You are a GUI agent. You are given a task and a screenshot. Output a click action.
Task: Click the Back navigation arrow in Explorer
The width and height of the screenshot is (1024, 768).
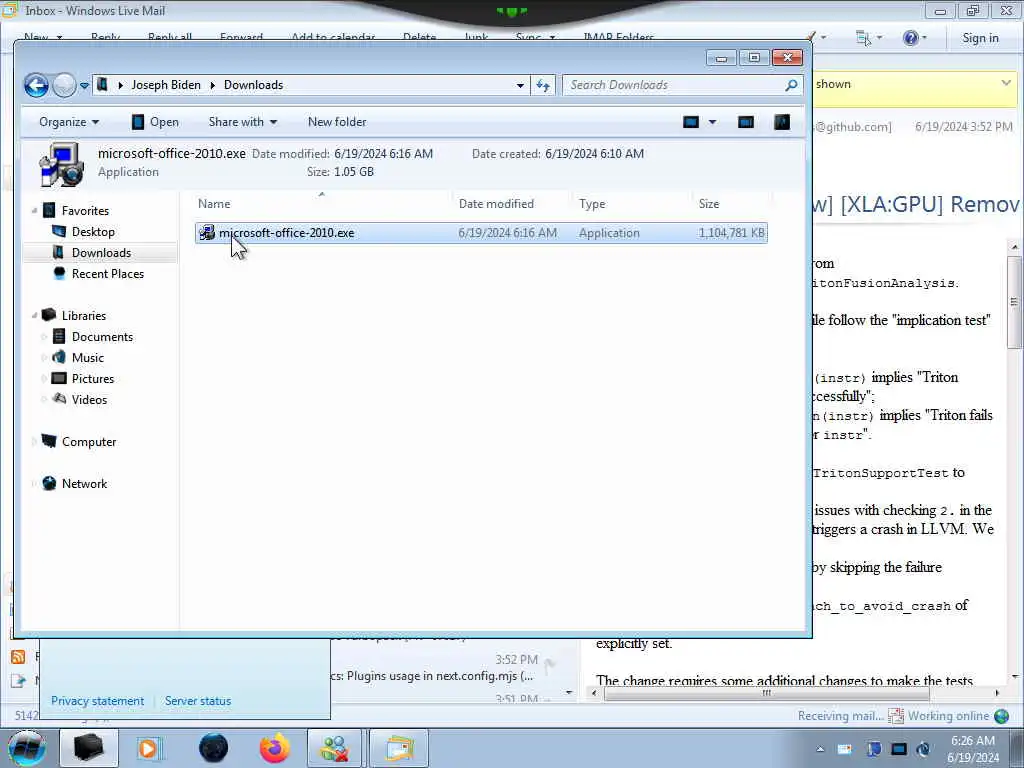(x=37, y=85)
